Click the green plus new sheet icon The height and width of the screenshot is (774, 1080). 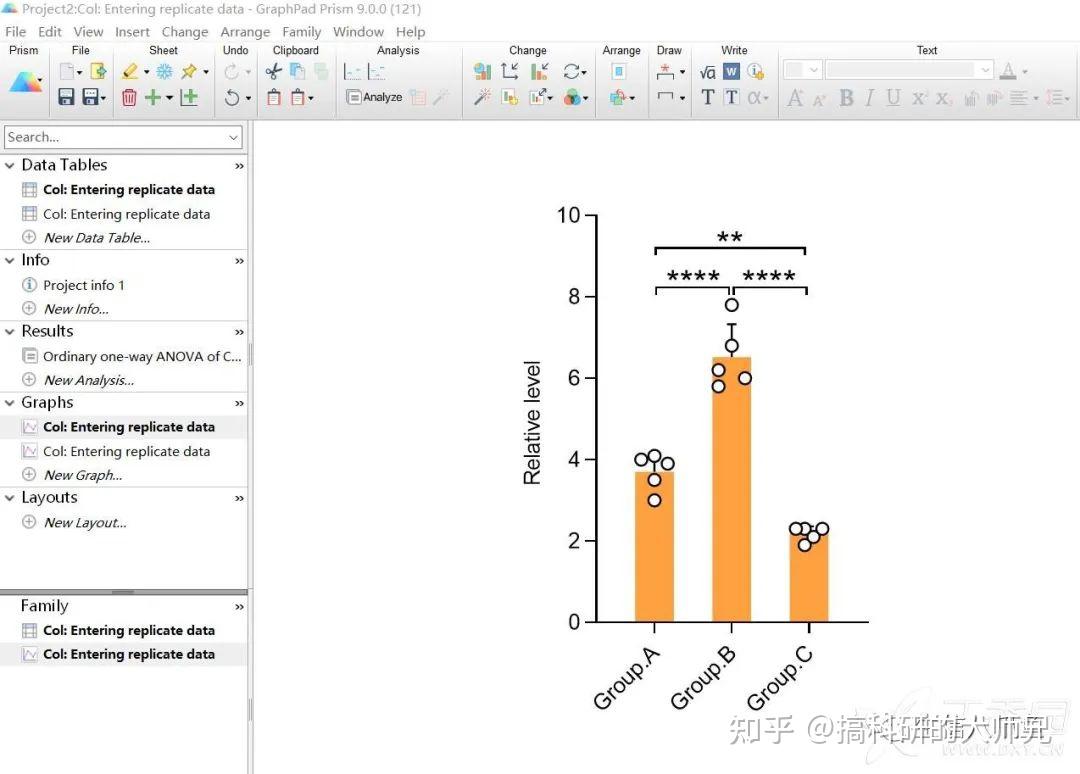[152, 97]
